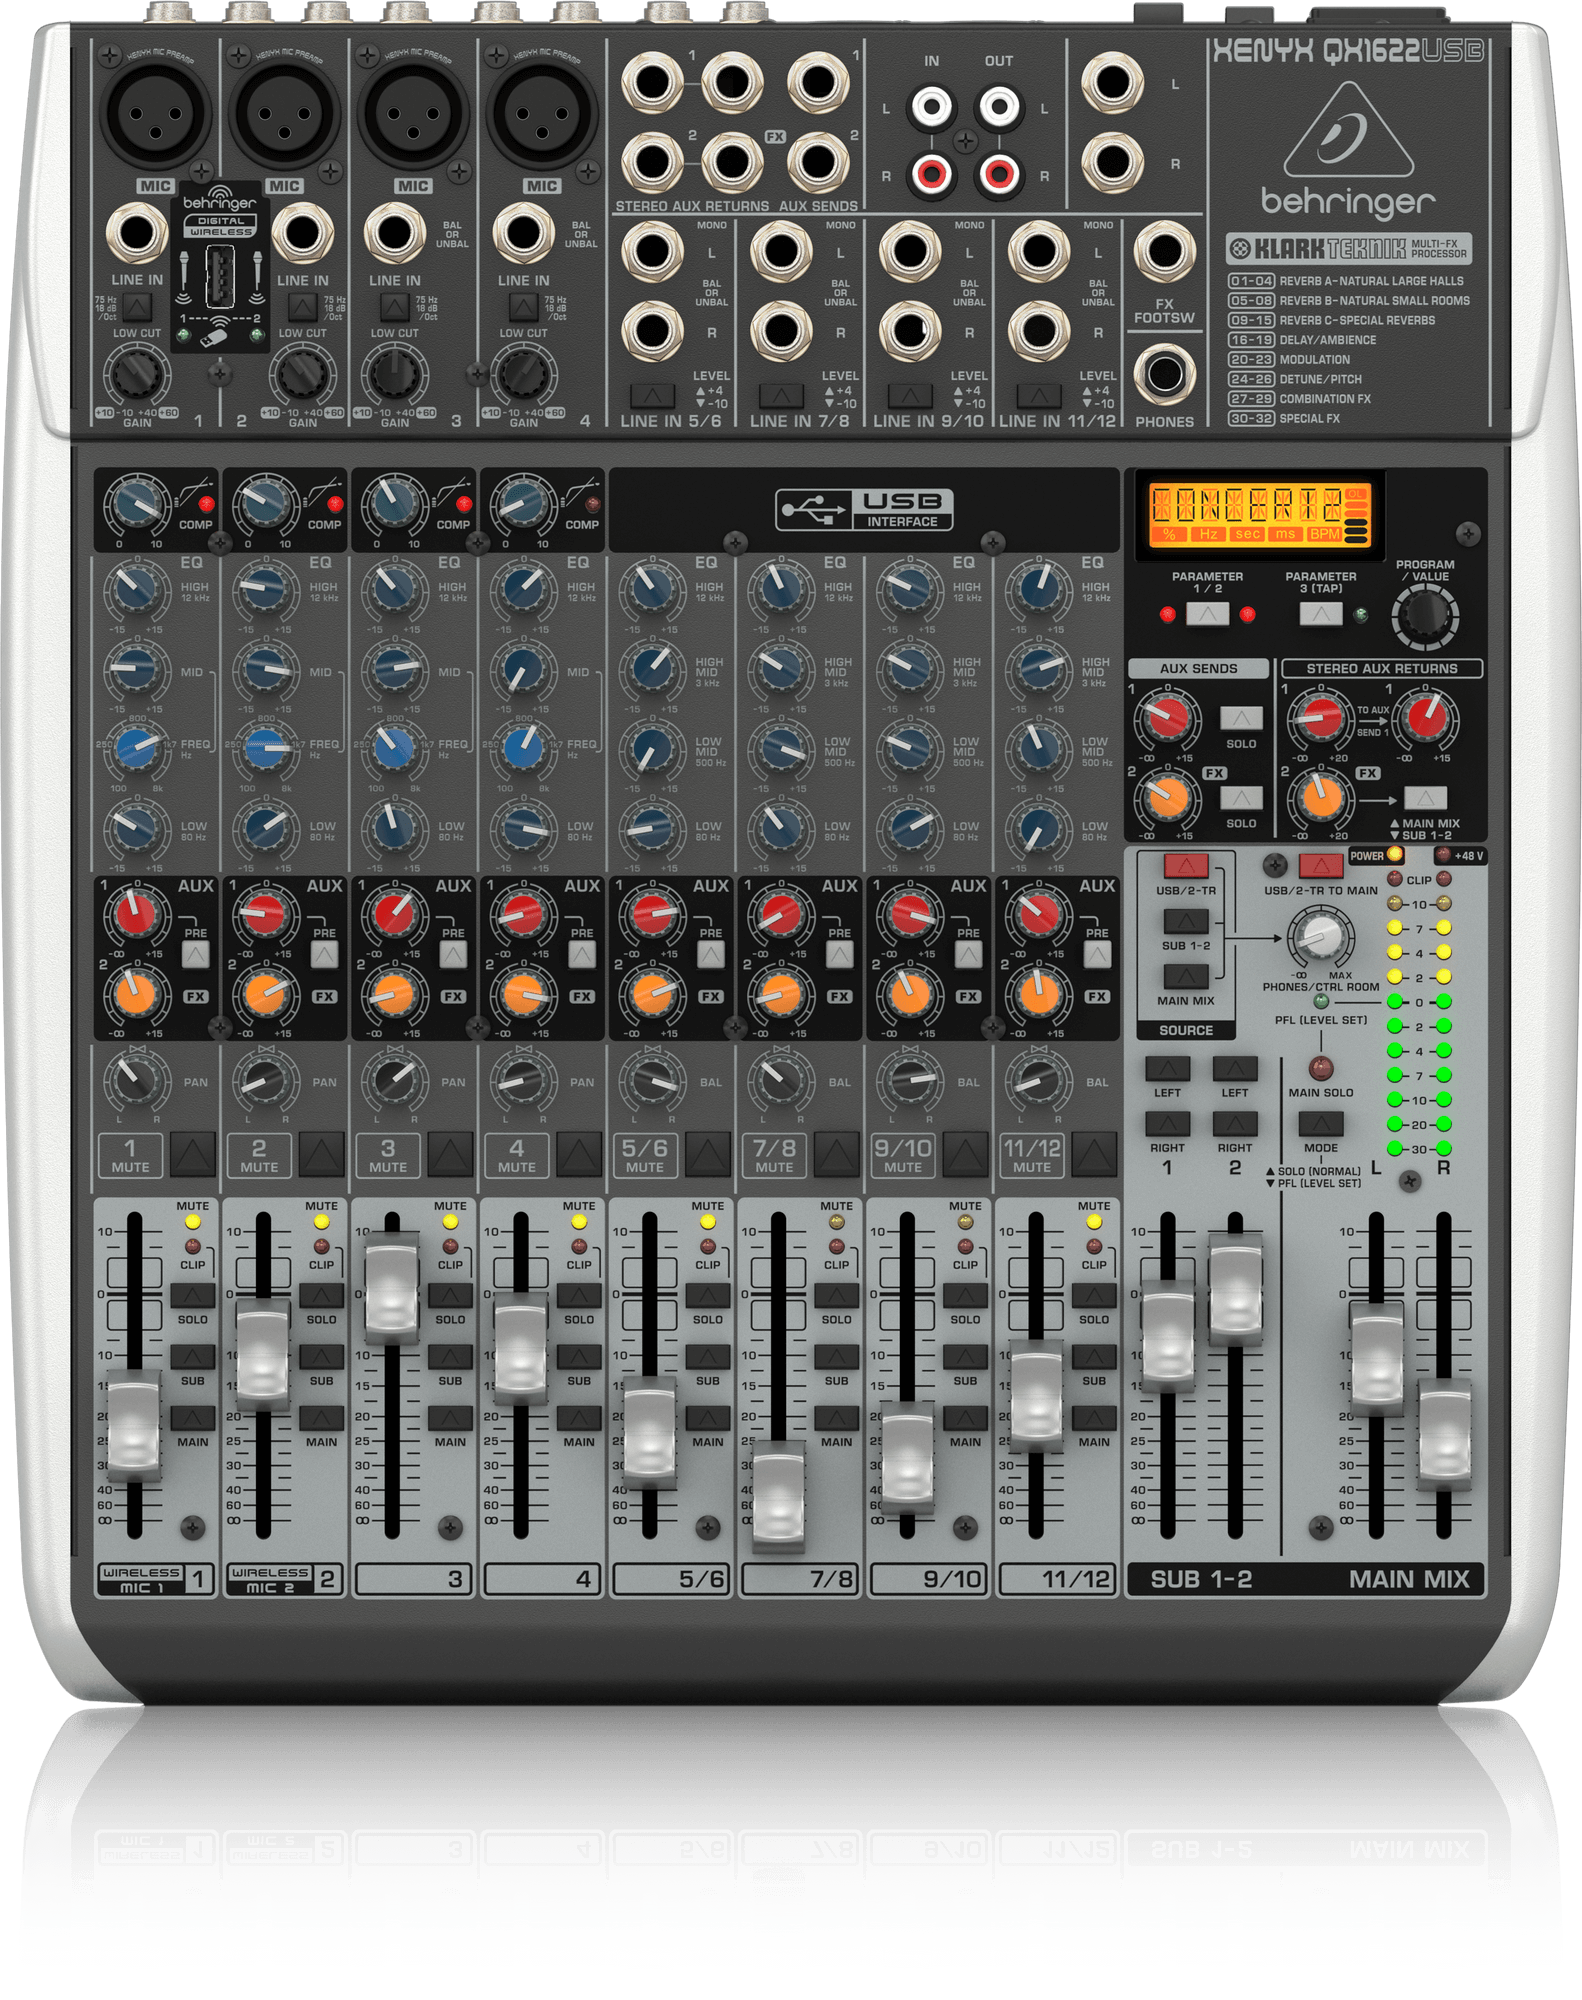This screenshot has width=1582, height=2000.
Task: Click the red COMP LED on channel 1
Action: point(207,504)
